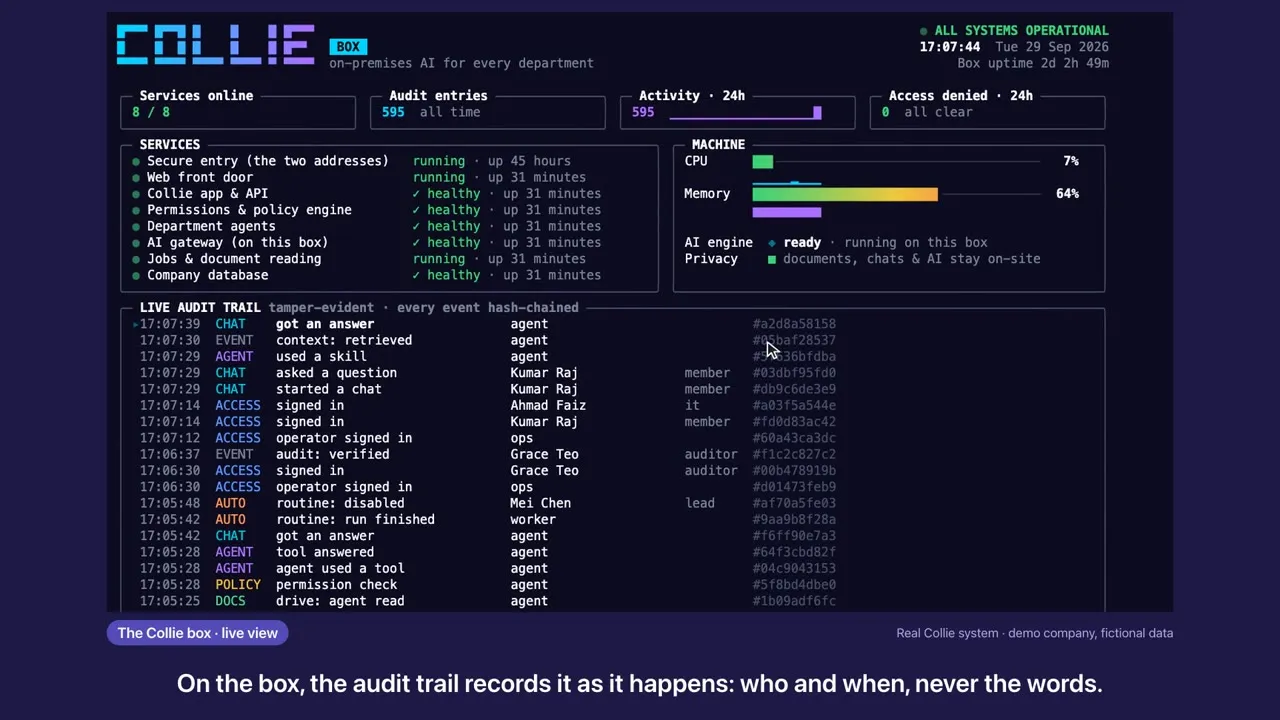Select the "LIVE AUDIT TRAIL" heading
1280x720 pixels.
tap(200, 308)
